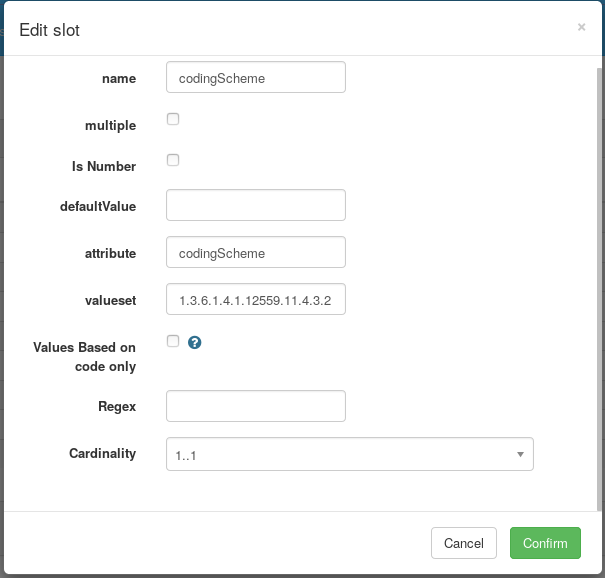Click the Regex label text
The height and width of the screenshot is (578, 605).
point(116,406)
